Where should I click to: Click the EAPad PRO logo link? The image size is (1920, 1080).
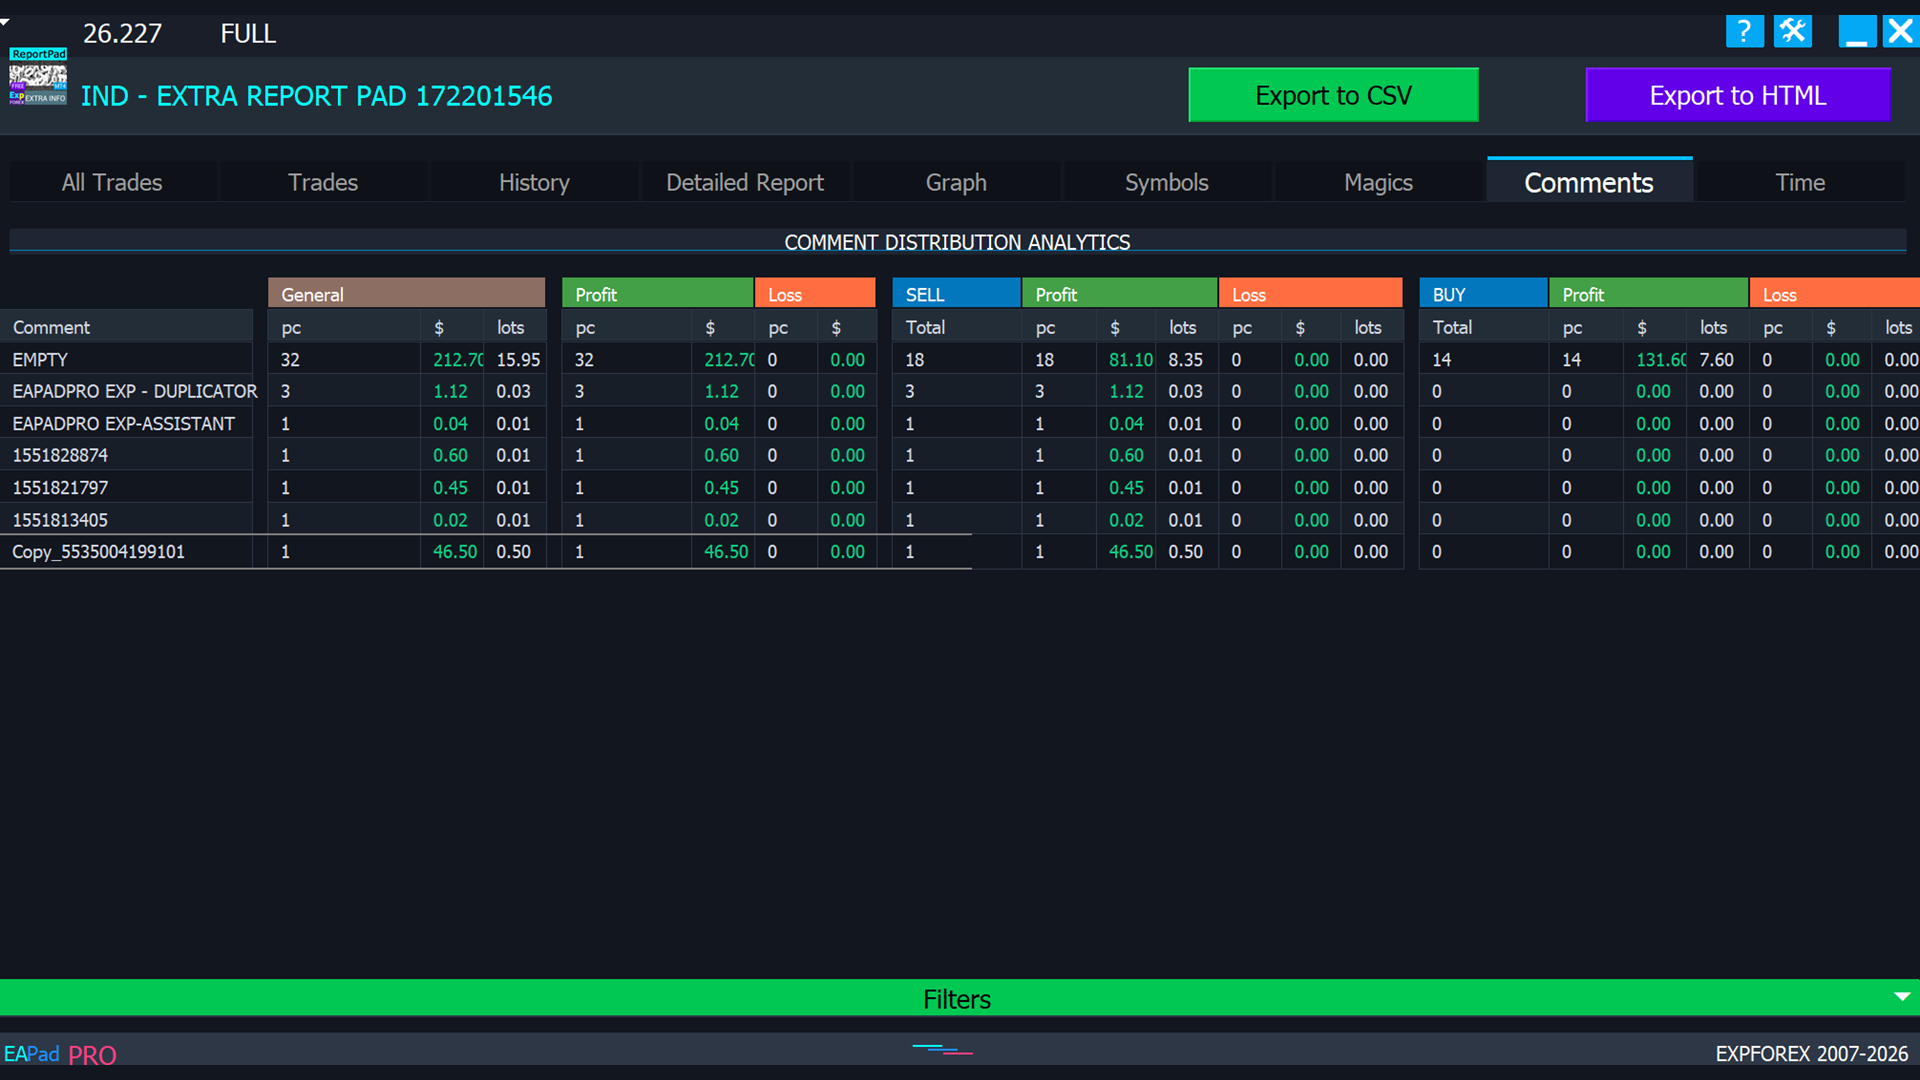[60, 1054]
